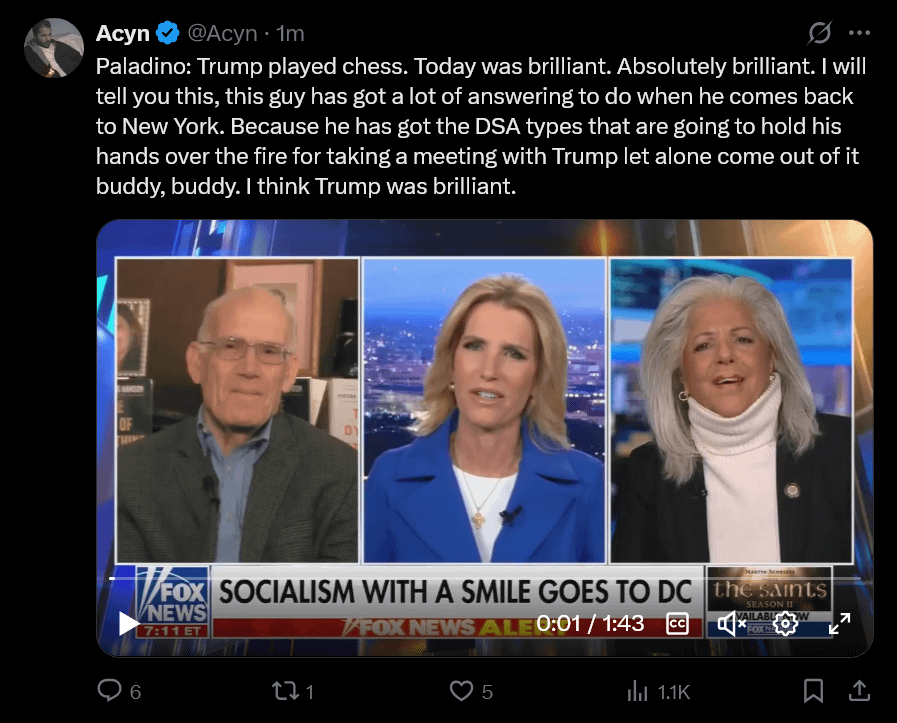
Task: Open video settings gear
Action: 785,623
